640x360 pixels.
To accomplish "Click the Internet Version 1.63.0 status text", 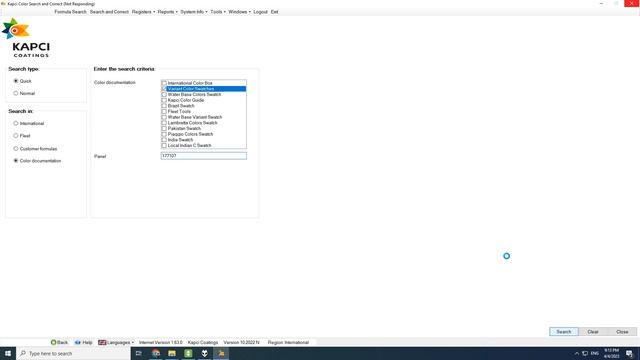I will click(160, 342).
